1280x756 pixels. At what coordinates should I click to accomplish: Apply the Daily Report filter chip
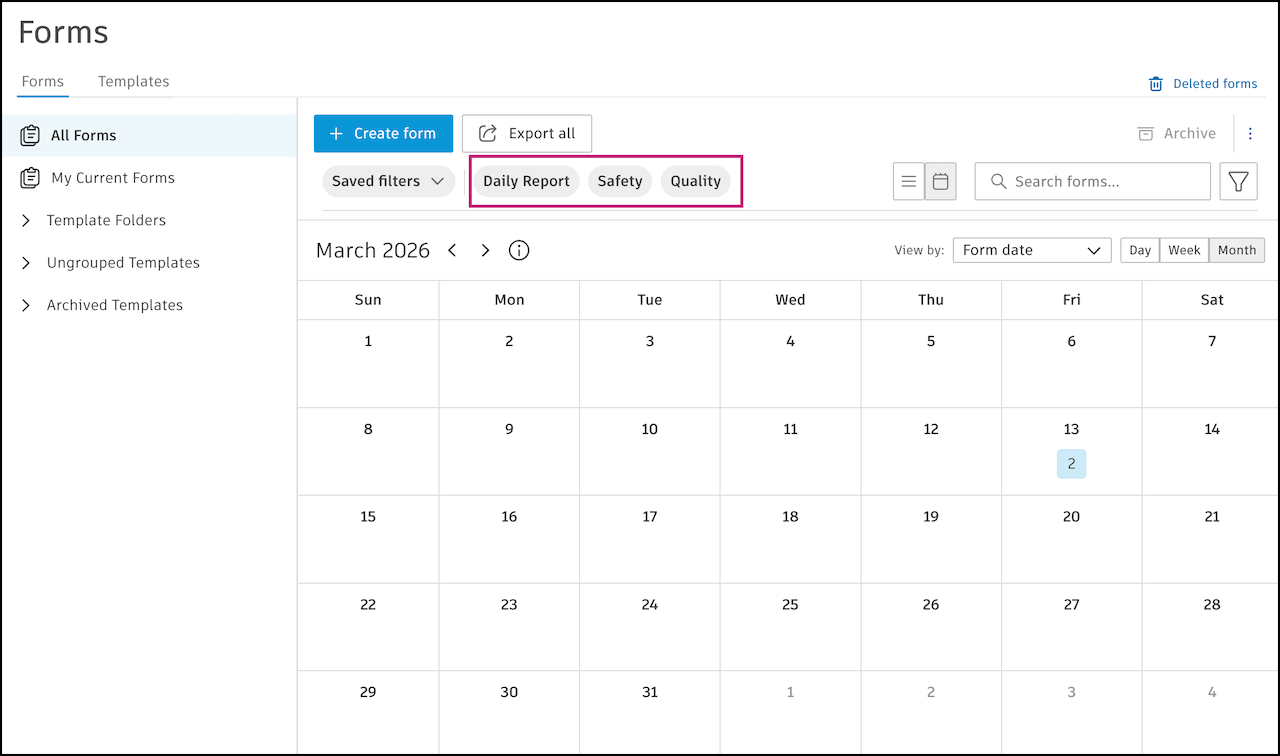526,181
